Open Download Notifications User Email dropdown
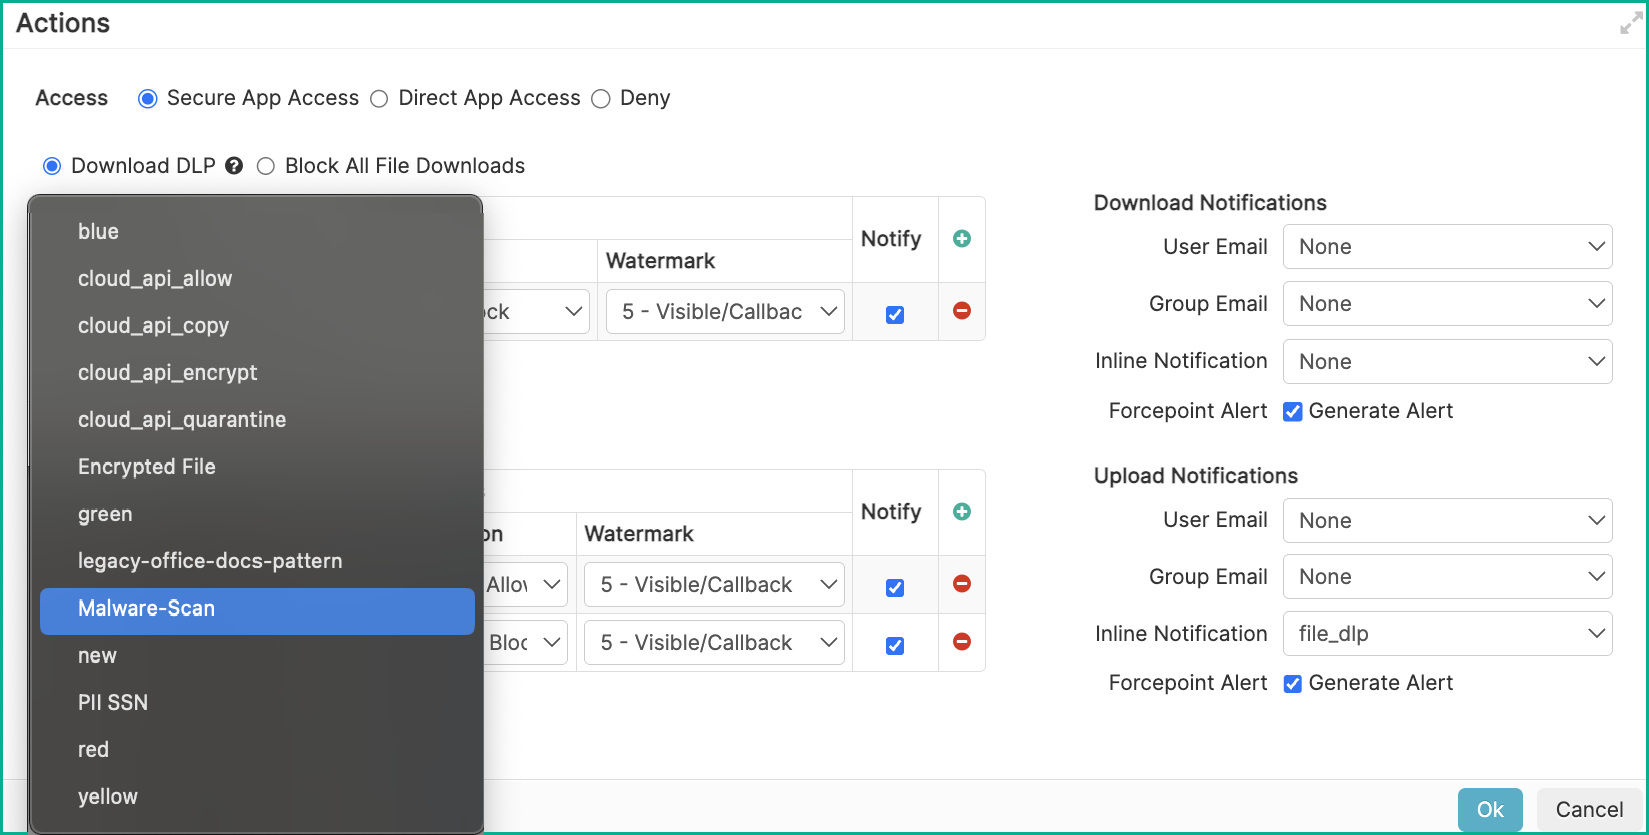The image size is (1649, 835). click(1447, 247)
